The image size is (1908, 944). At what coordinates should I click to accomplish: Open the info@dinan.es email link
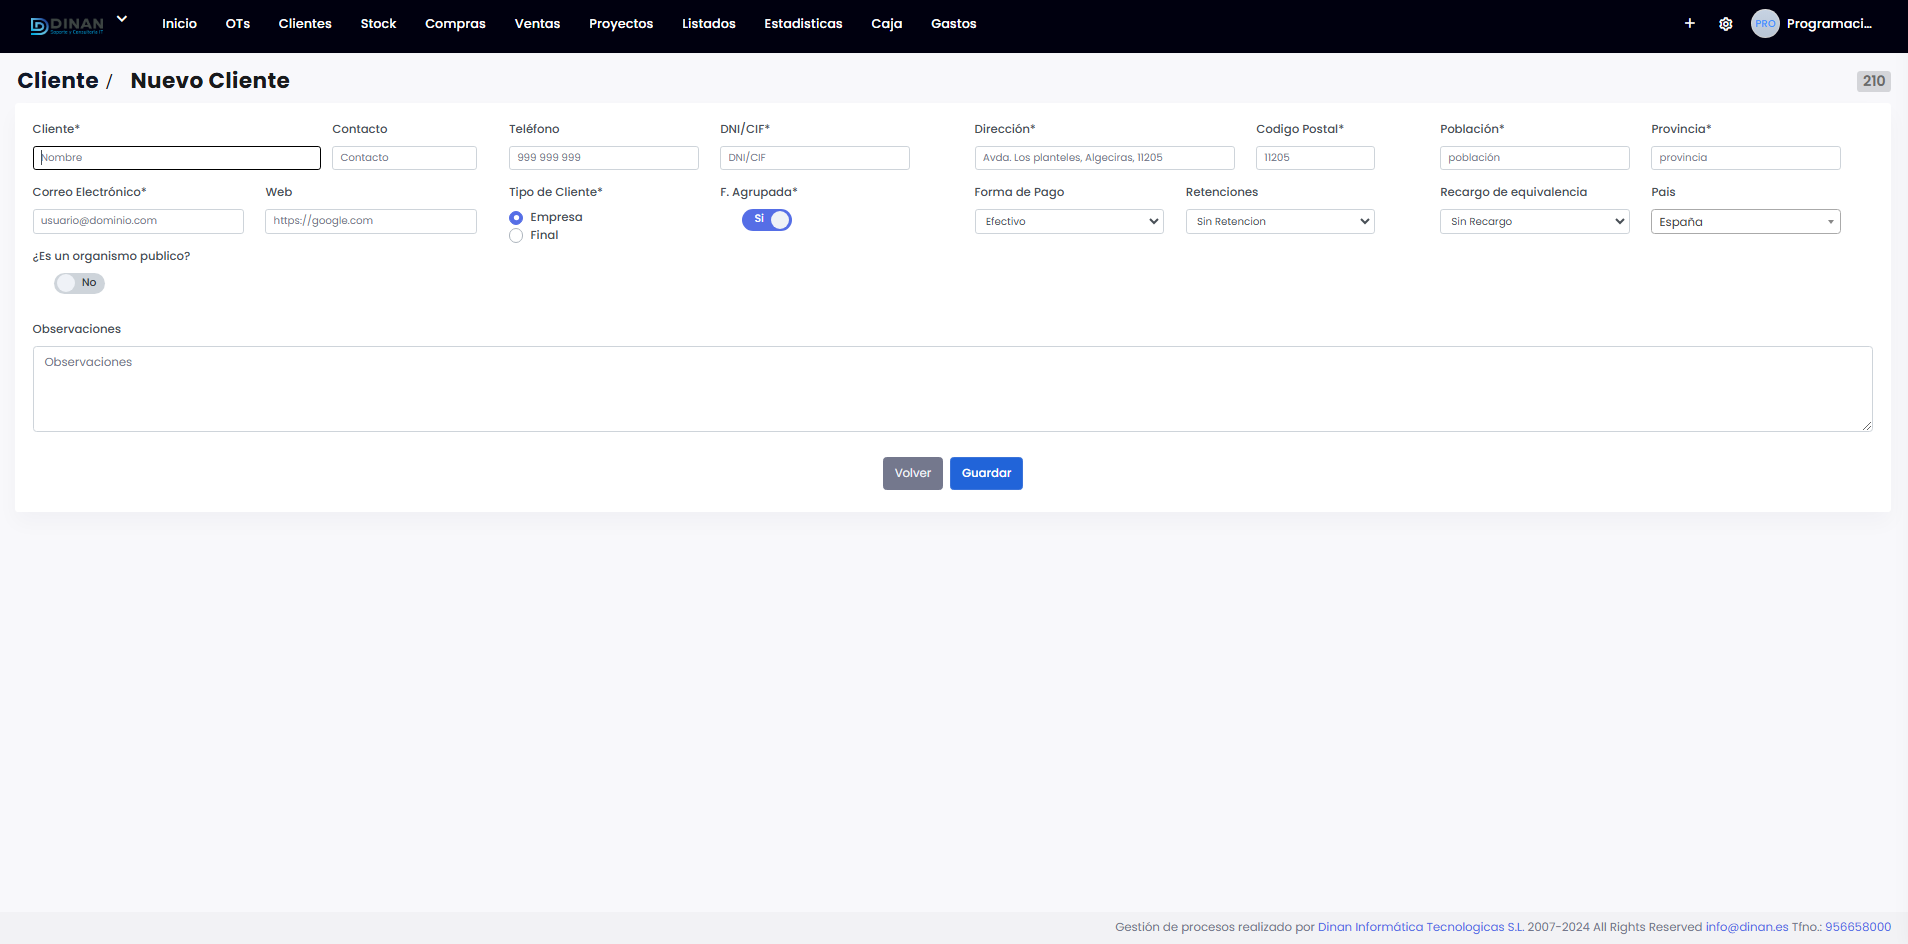[x=1746, y=927]
